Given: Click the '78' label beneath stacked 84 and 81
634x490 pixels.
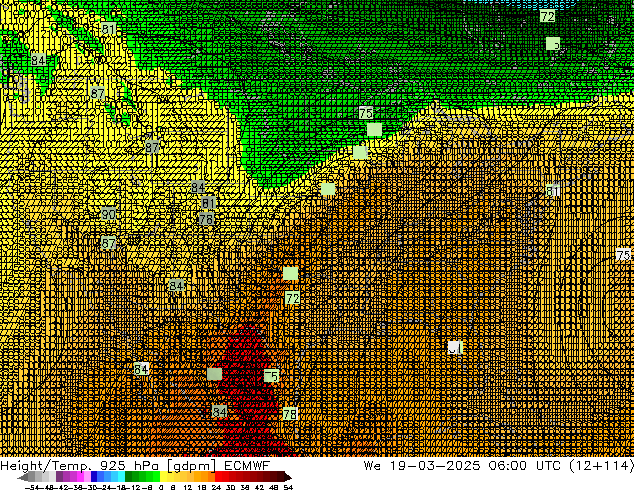Looking at the screenshot, I should [206, 219].
